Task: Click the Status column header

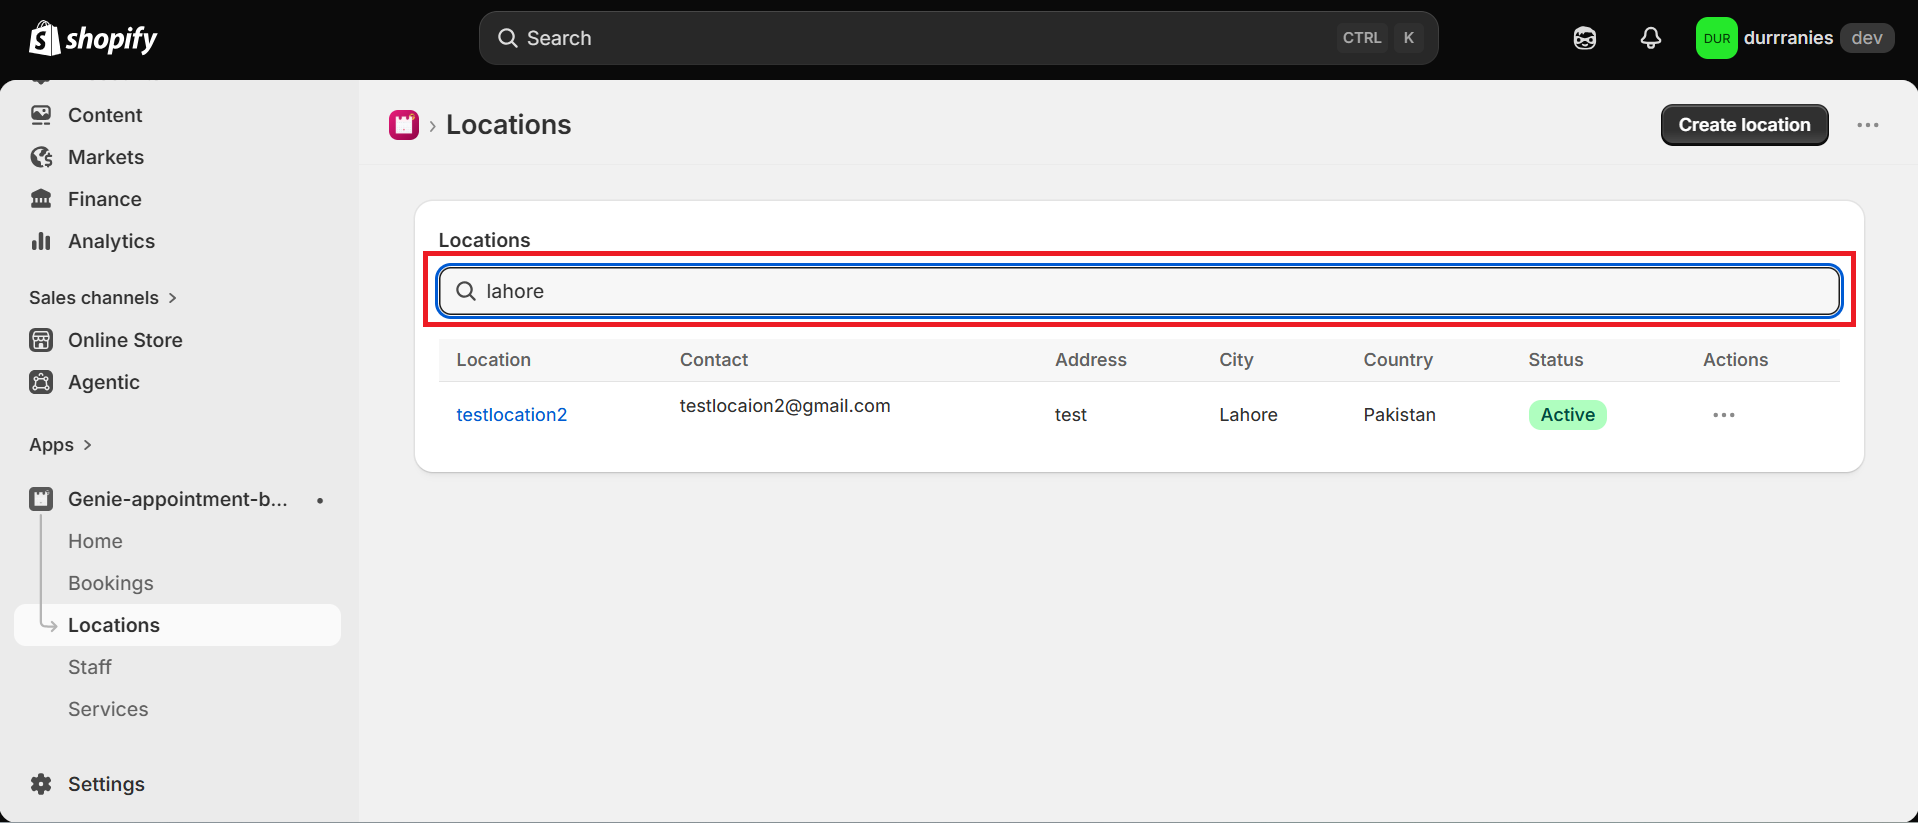Action: click(x=1555, y=360)
